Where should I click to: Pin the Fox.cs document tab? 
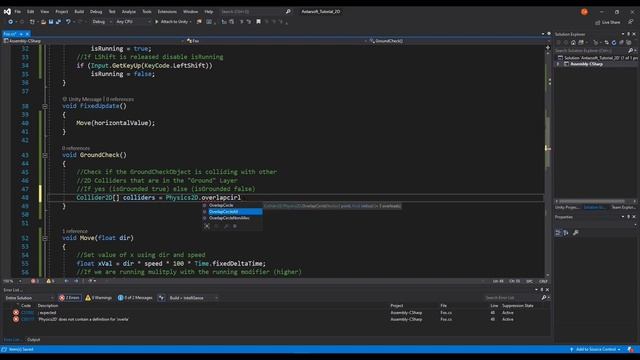(x=21, y=34)
